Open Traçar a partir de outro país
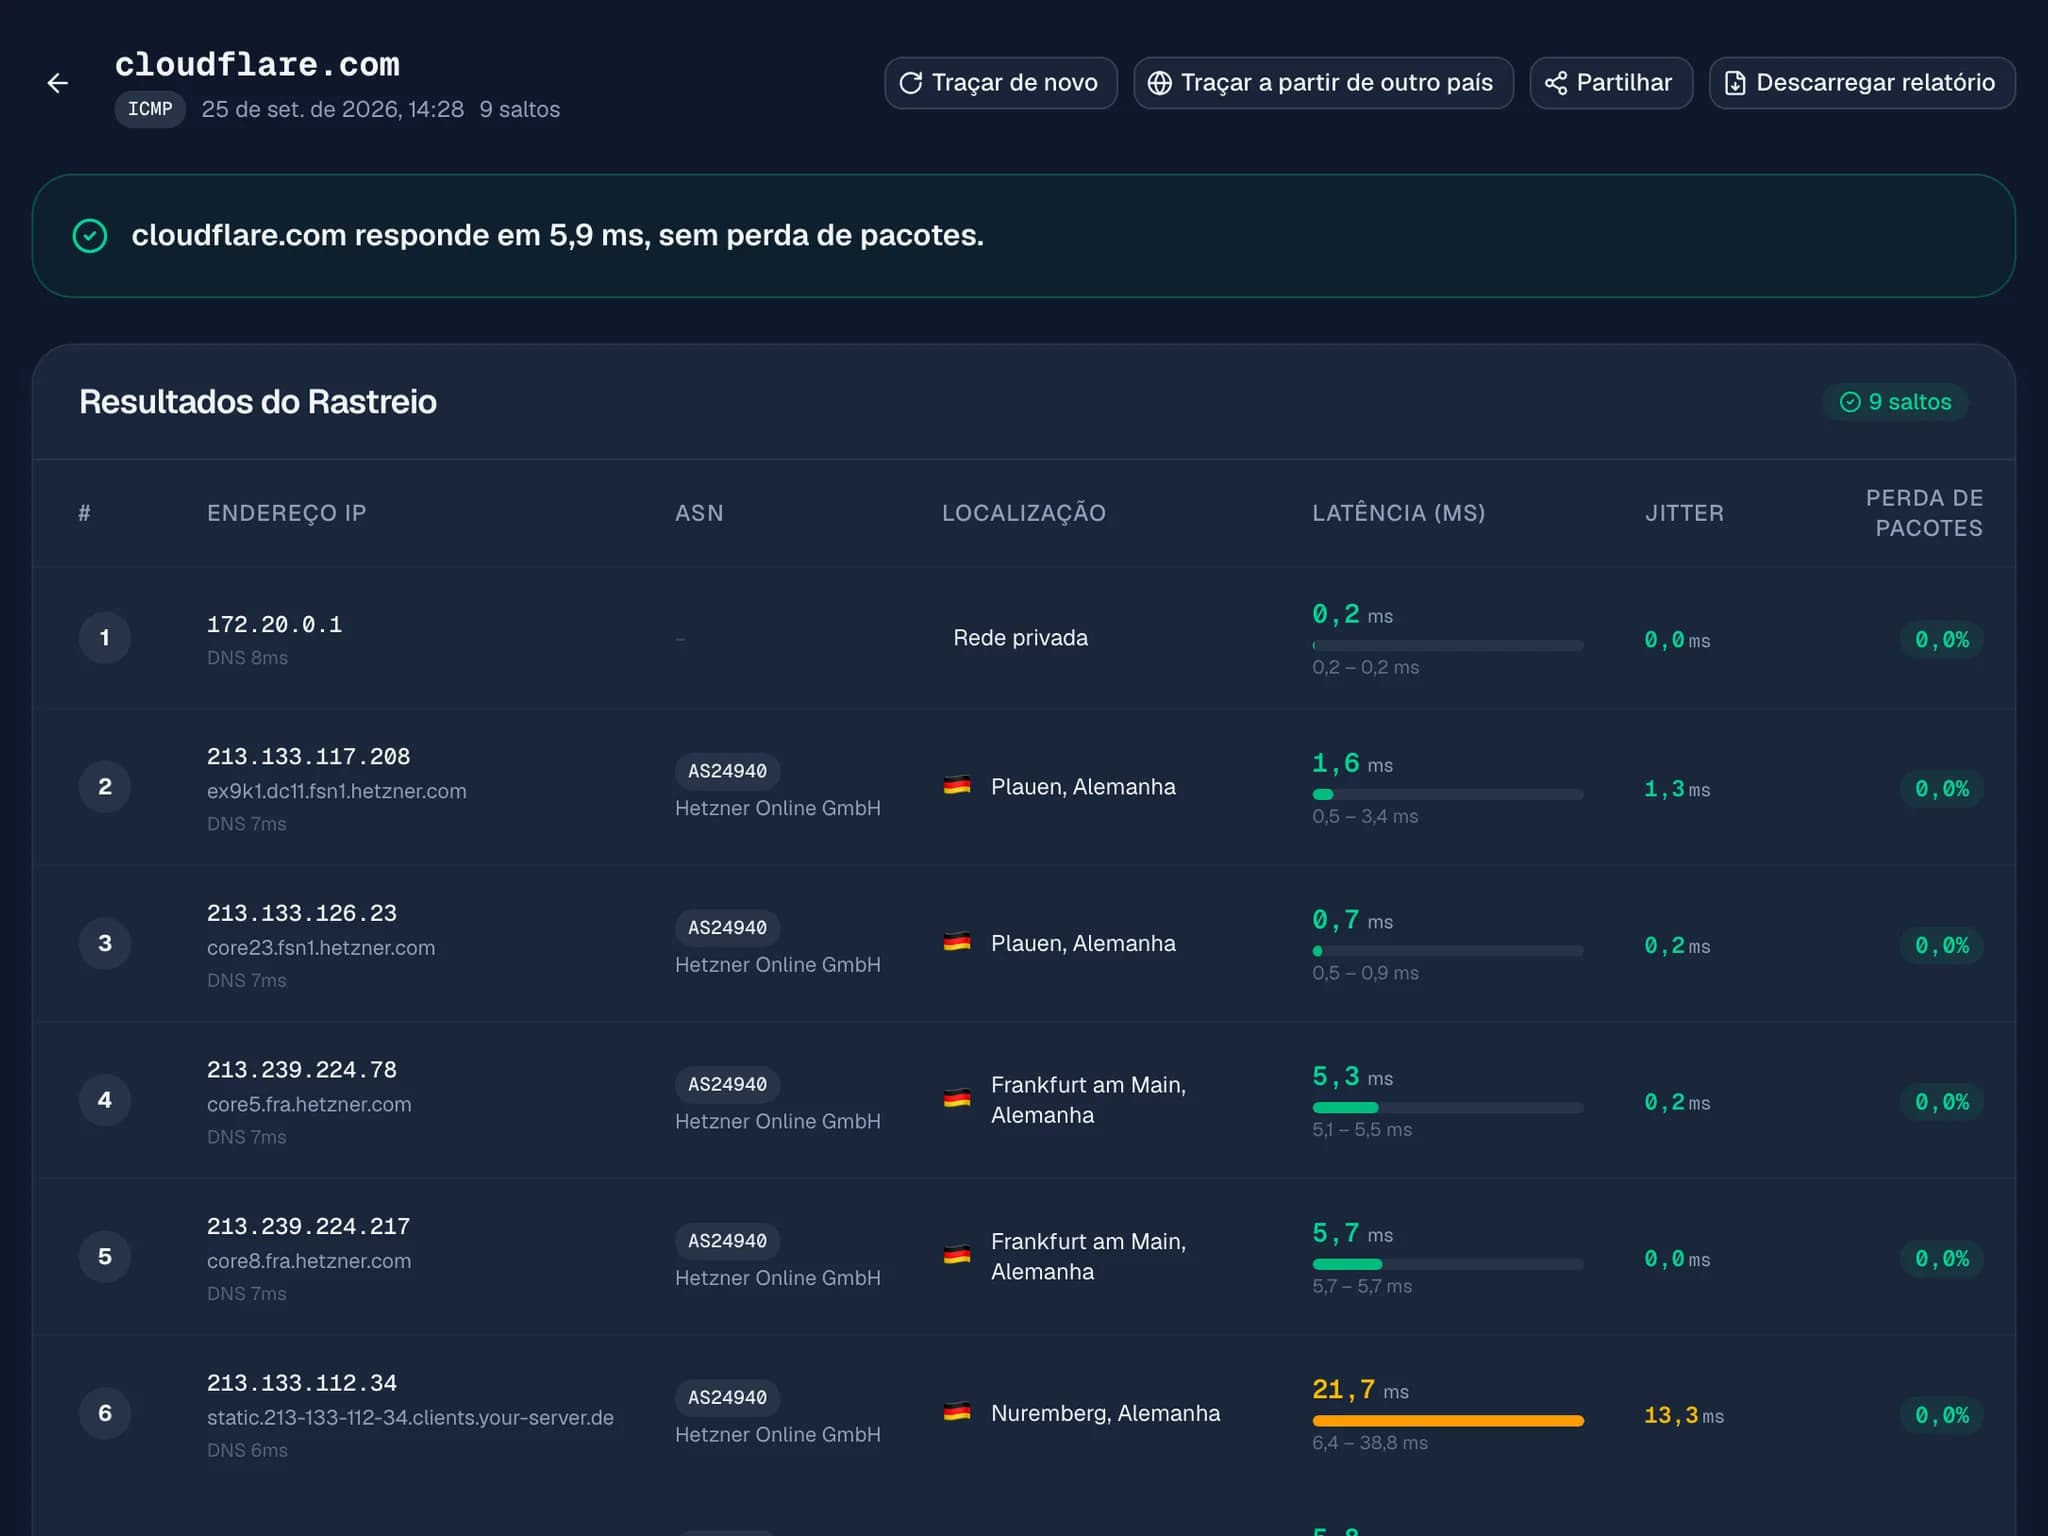 click(1323, 83)
